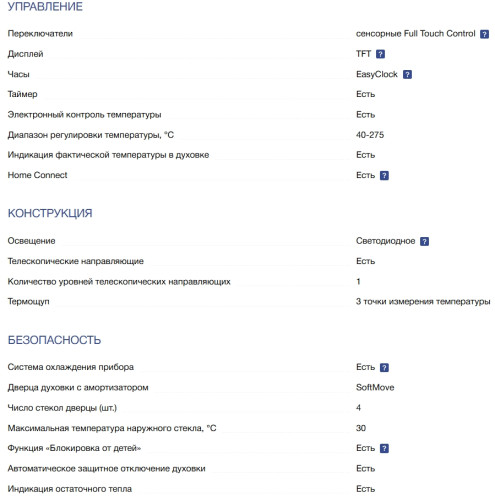The image size is (495, 500).
Task: Click the SoftMove door damper value
Action: (375, 387)
